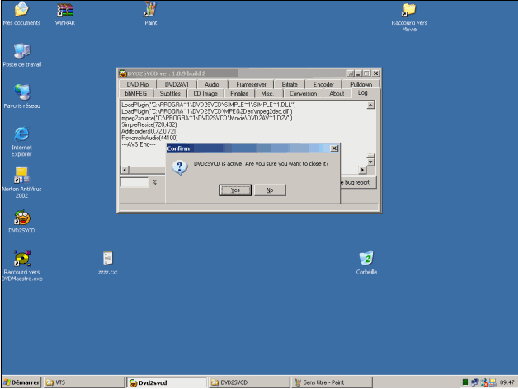The height and width of the screenshot is (389, 518).
Task: Click the DVD2SVCD title bar app icon
Action: tap(123, 73)
